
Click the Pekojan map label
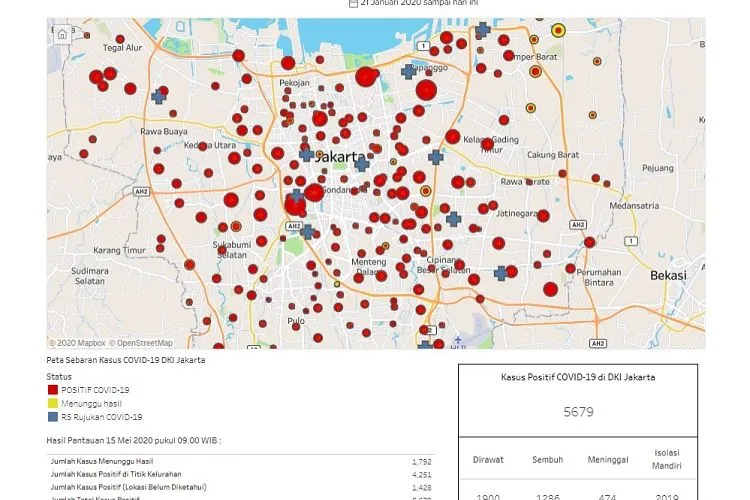tap(294, 83)
